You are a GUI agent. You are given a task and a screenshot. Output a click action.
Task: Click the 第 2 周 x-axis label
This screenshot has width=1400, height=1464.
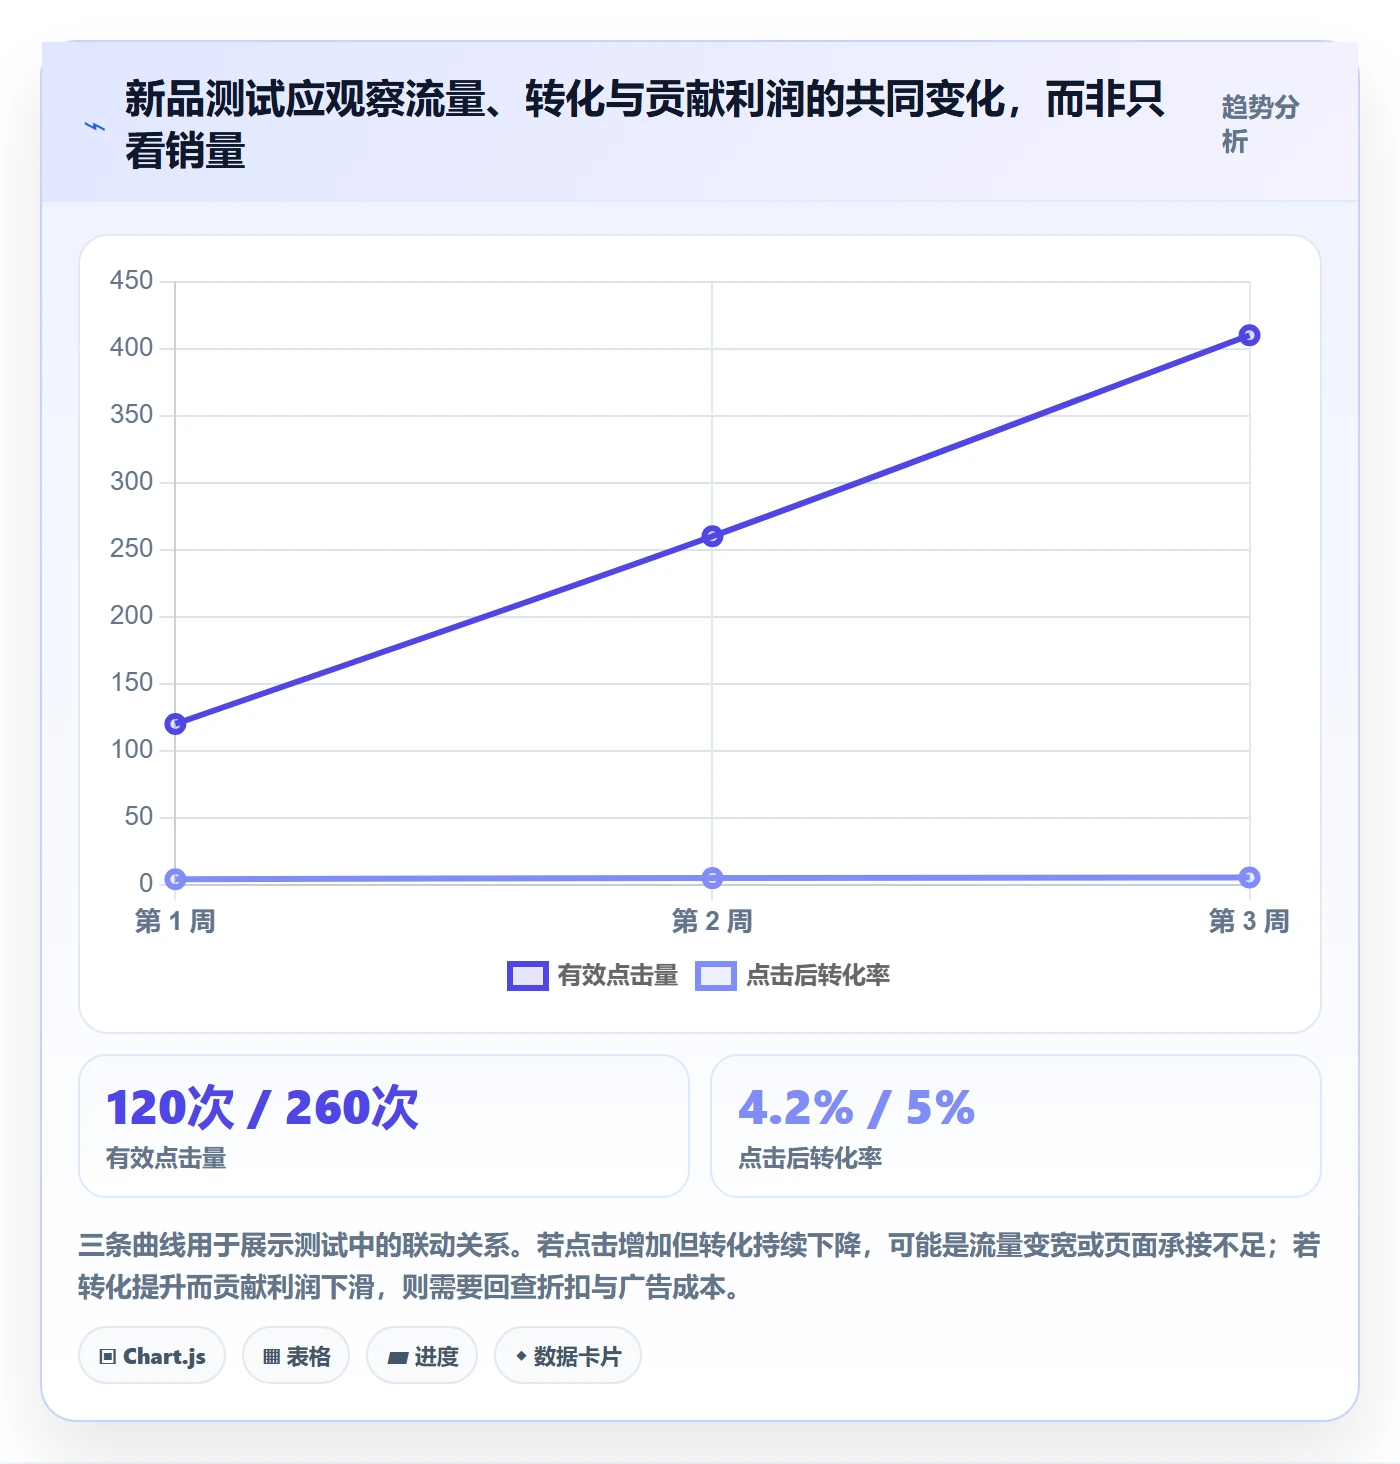click(712, 921)
